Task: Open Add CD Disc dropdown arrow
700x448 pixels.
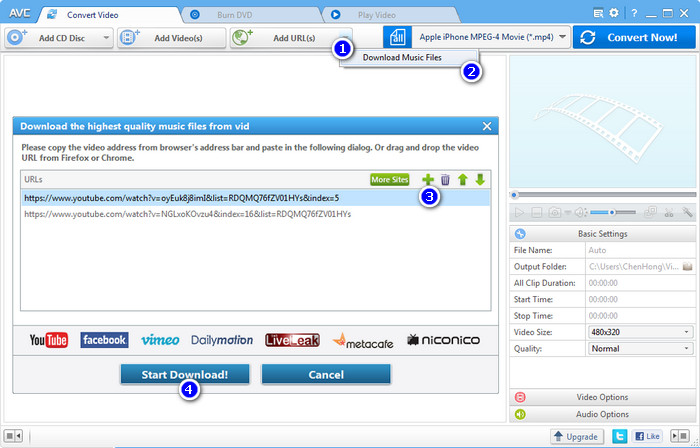Action: (x=106, y=38)
